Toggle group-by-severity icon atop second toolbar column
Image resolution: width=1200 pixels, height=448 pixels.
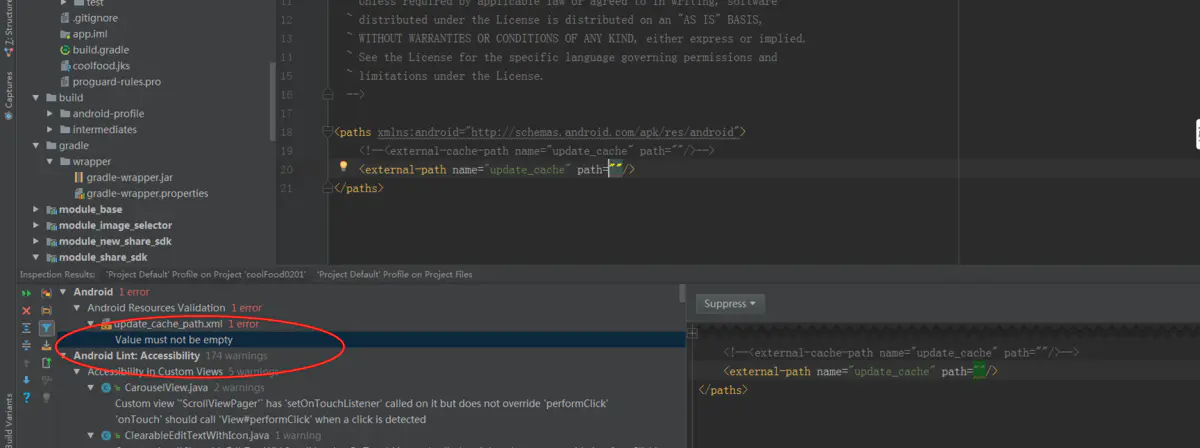point(46,293)
